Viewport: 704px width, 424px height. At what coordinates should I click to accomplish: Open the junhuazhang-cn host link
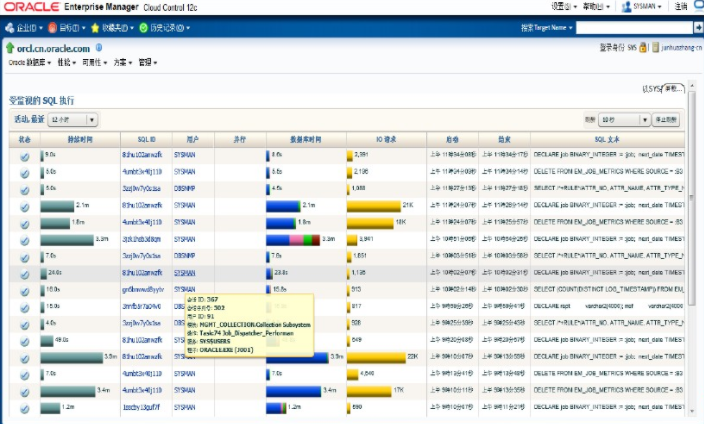(x=681, y=47)
